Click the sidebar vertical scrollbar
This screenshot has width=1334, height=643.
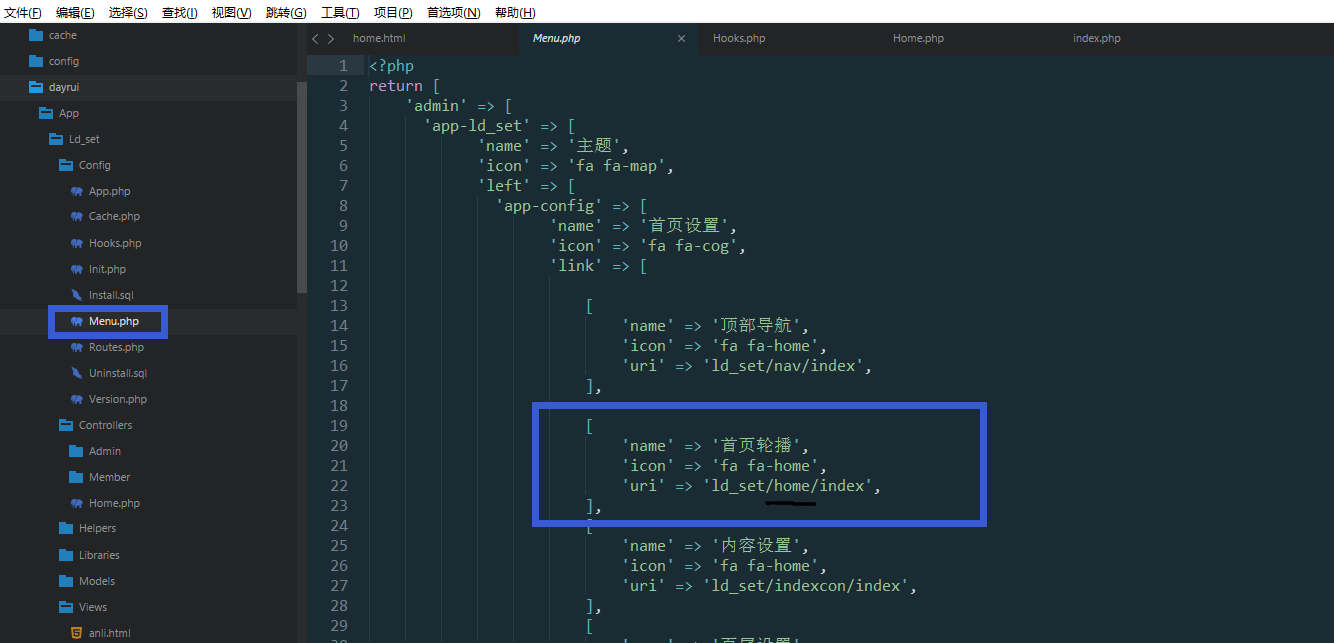point(302,187)
